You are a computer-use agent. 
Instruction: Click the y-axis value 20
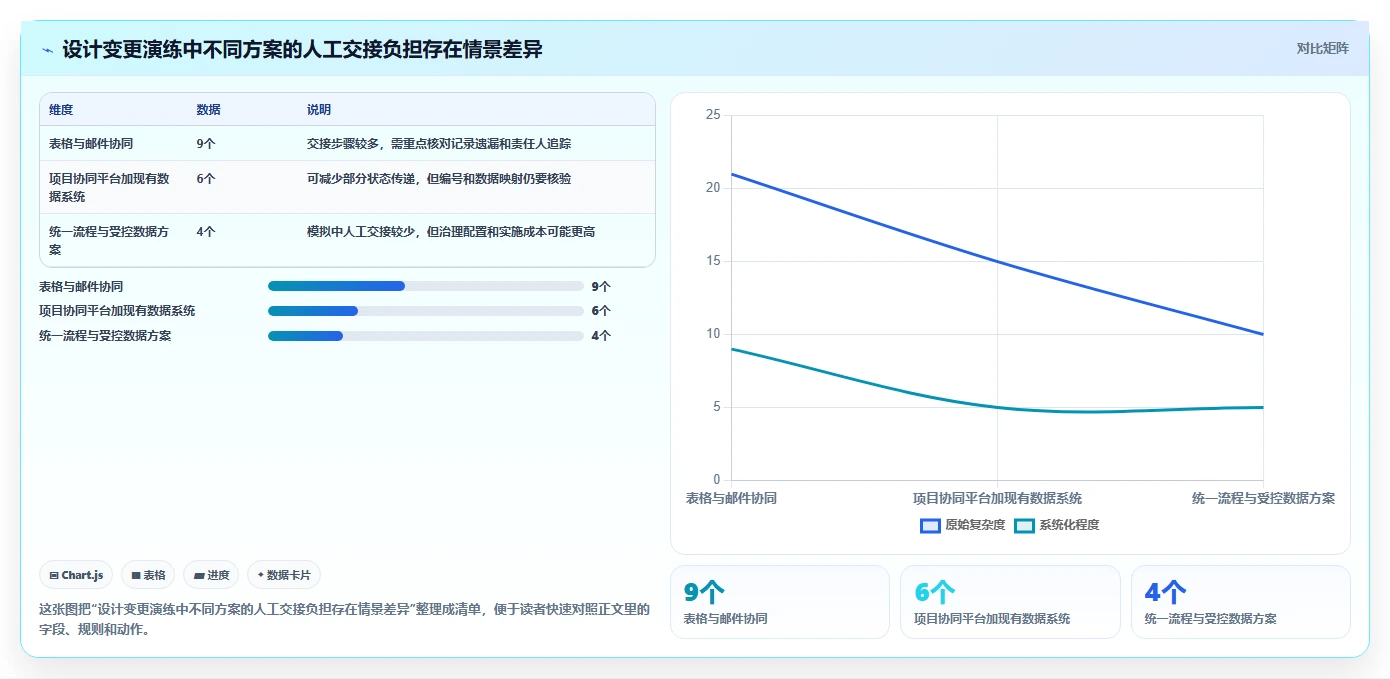[x=713, y=188]
